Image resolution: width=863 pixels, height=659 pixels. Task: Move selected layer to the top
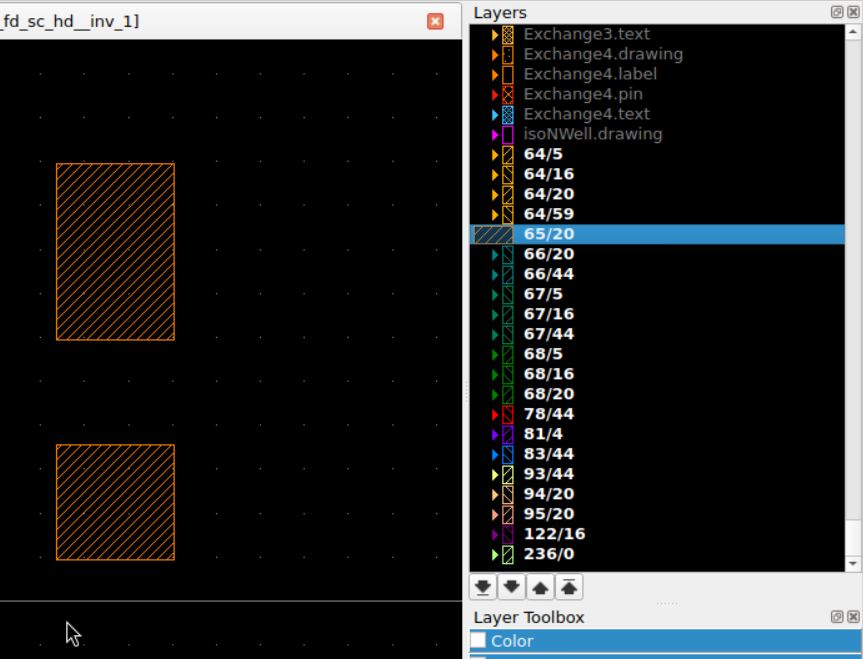(x=567, y=587)
